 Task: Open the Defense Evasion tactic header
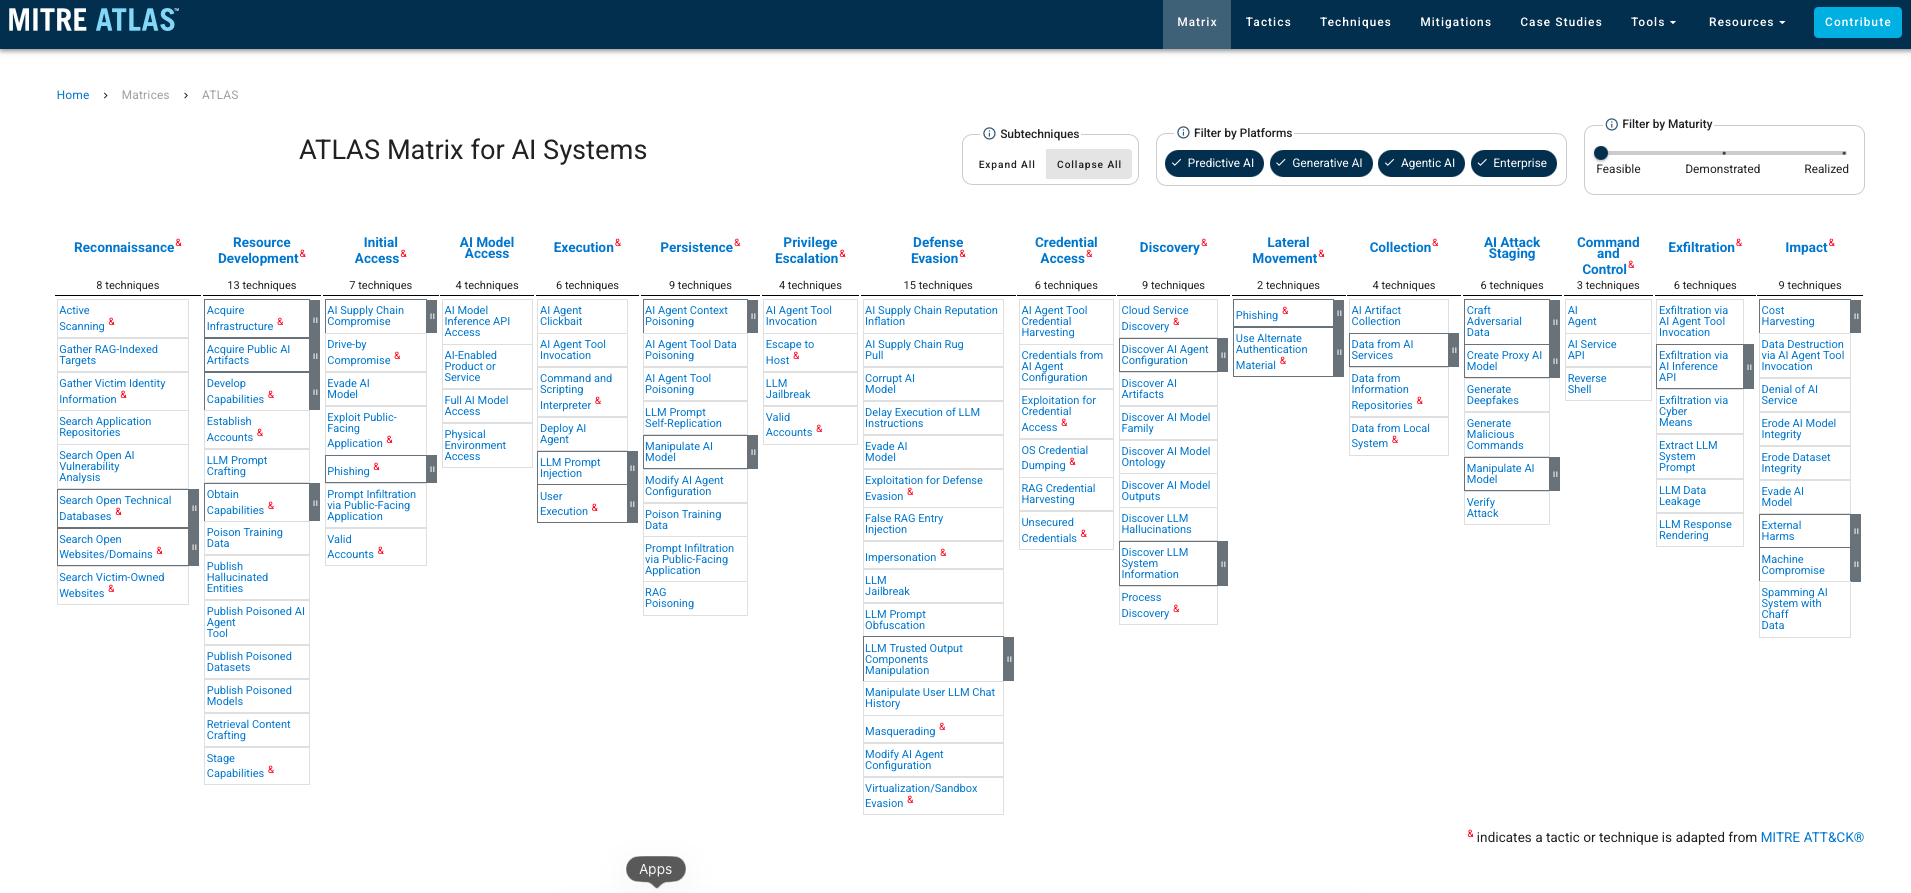click(937, 251)
